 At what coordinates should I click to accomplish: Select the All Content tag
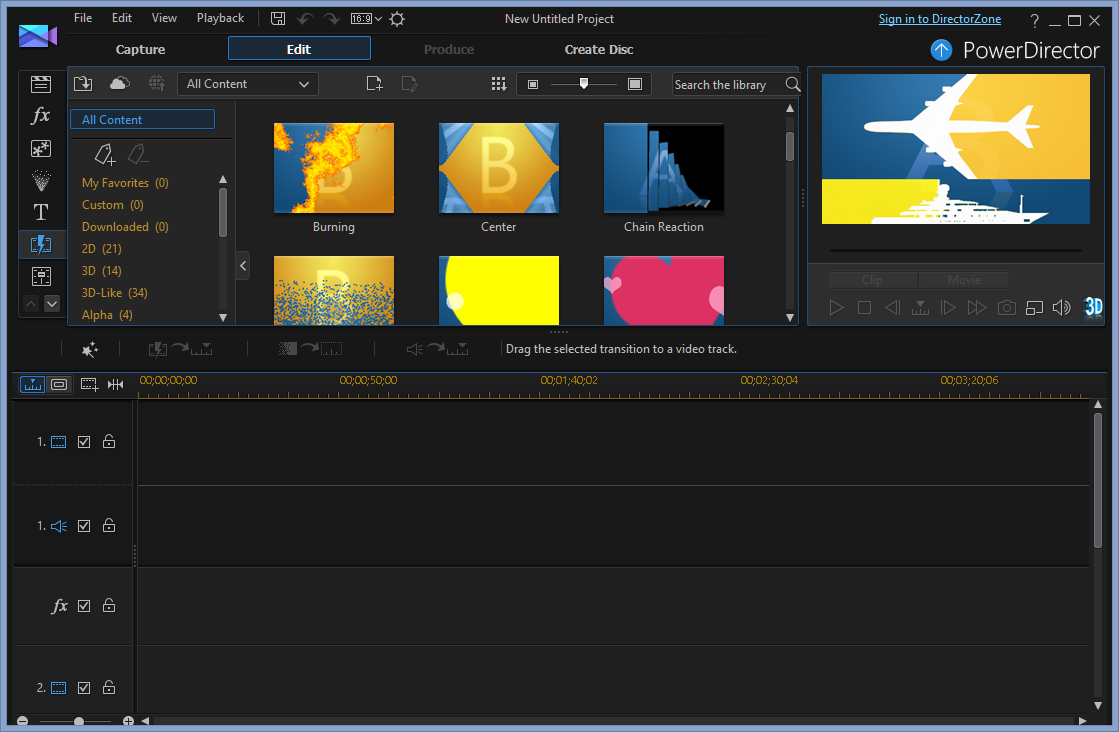point(143,119)
